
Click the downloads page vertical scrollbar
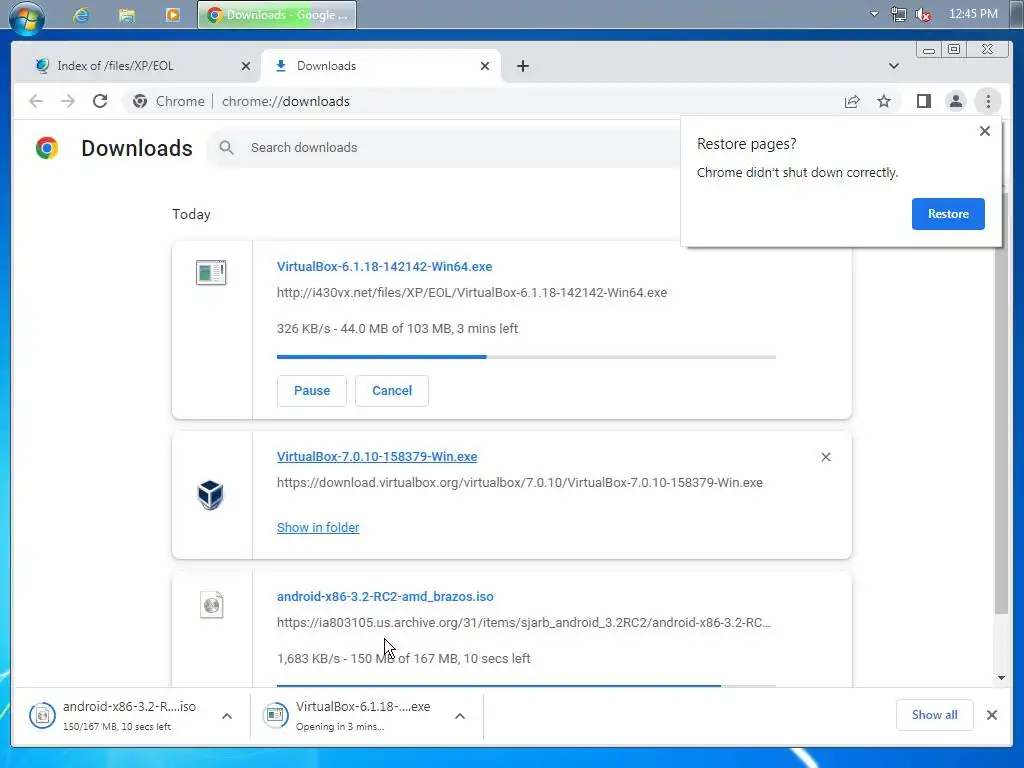click(x=1001, y=403)
